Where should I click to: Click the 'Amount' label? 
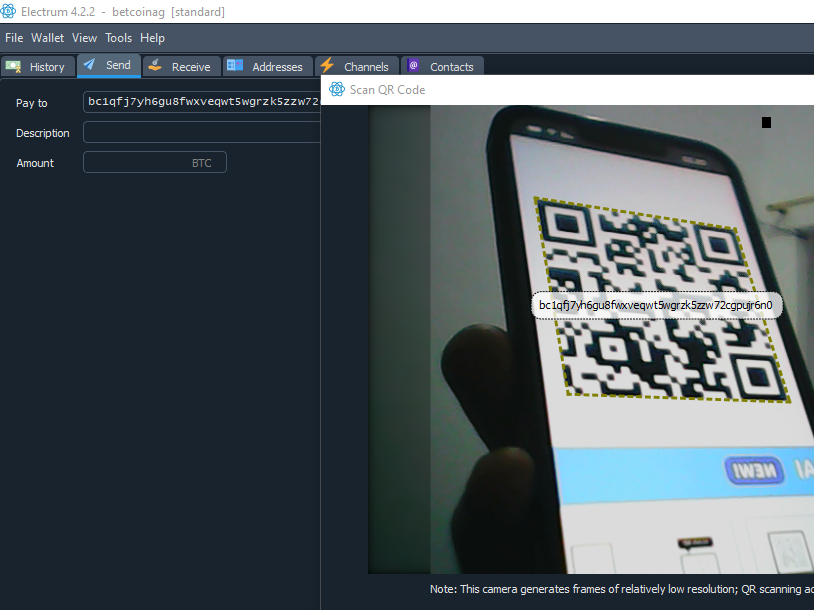(35, 163)
